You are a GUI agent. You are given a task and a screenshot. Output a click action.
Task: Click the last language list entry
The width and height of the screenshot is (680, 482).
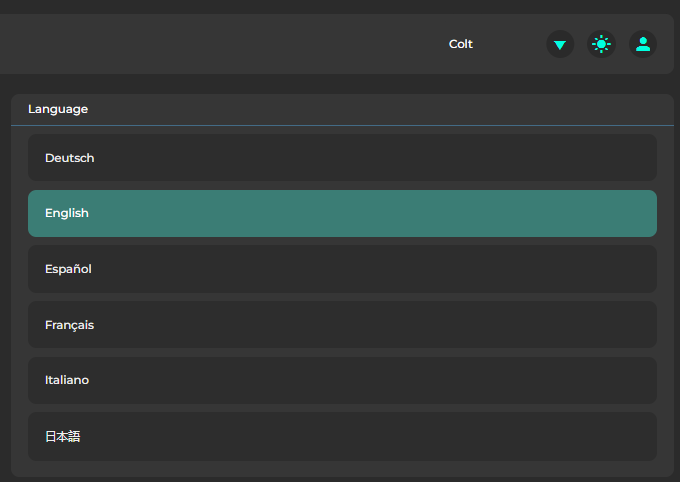point(342,436)
